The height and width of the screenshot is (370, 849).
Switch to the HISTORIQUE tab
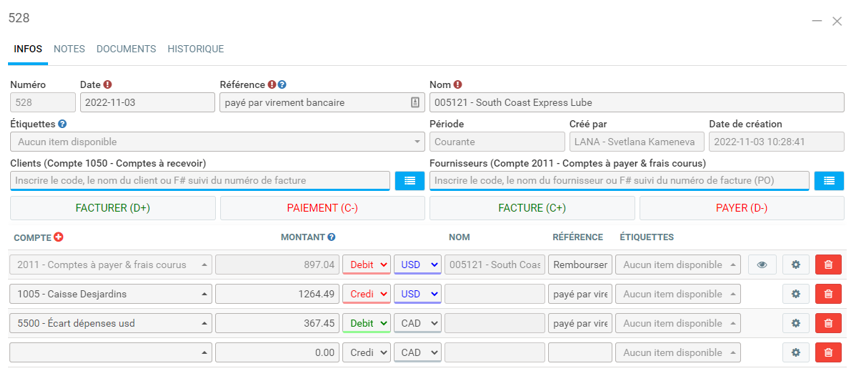pos(195,49)
